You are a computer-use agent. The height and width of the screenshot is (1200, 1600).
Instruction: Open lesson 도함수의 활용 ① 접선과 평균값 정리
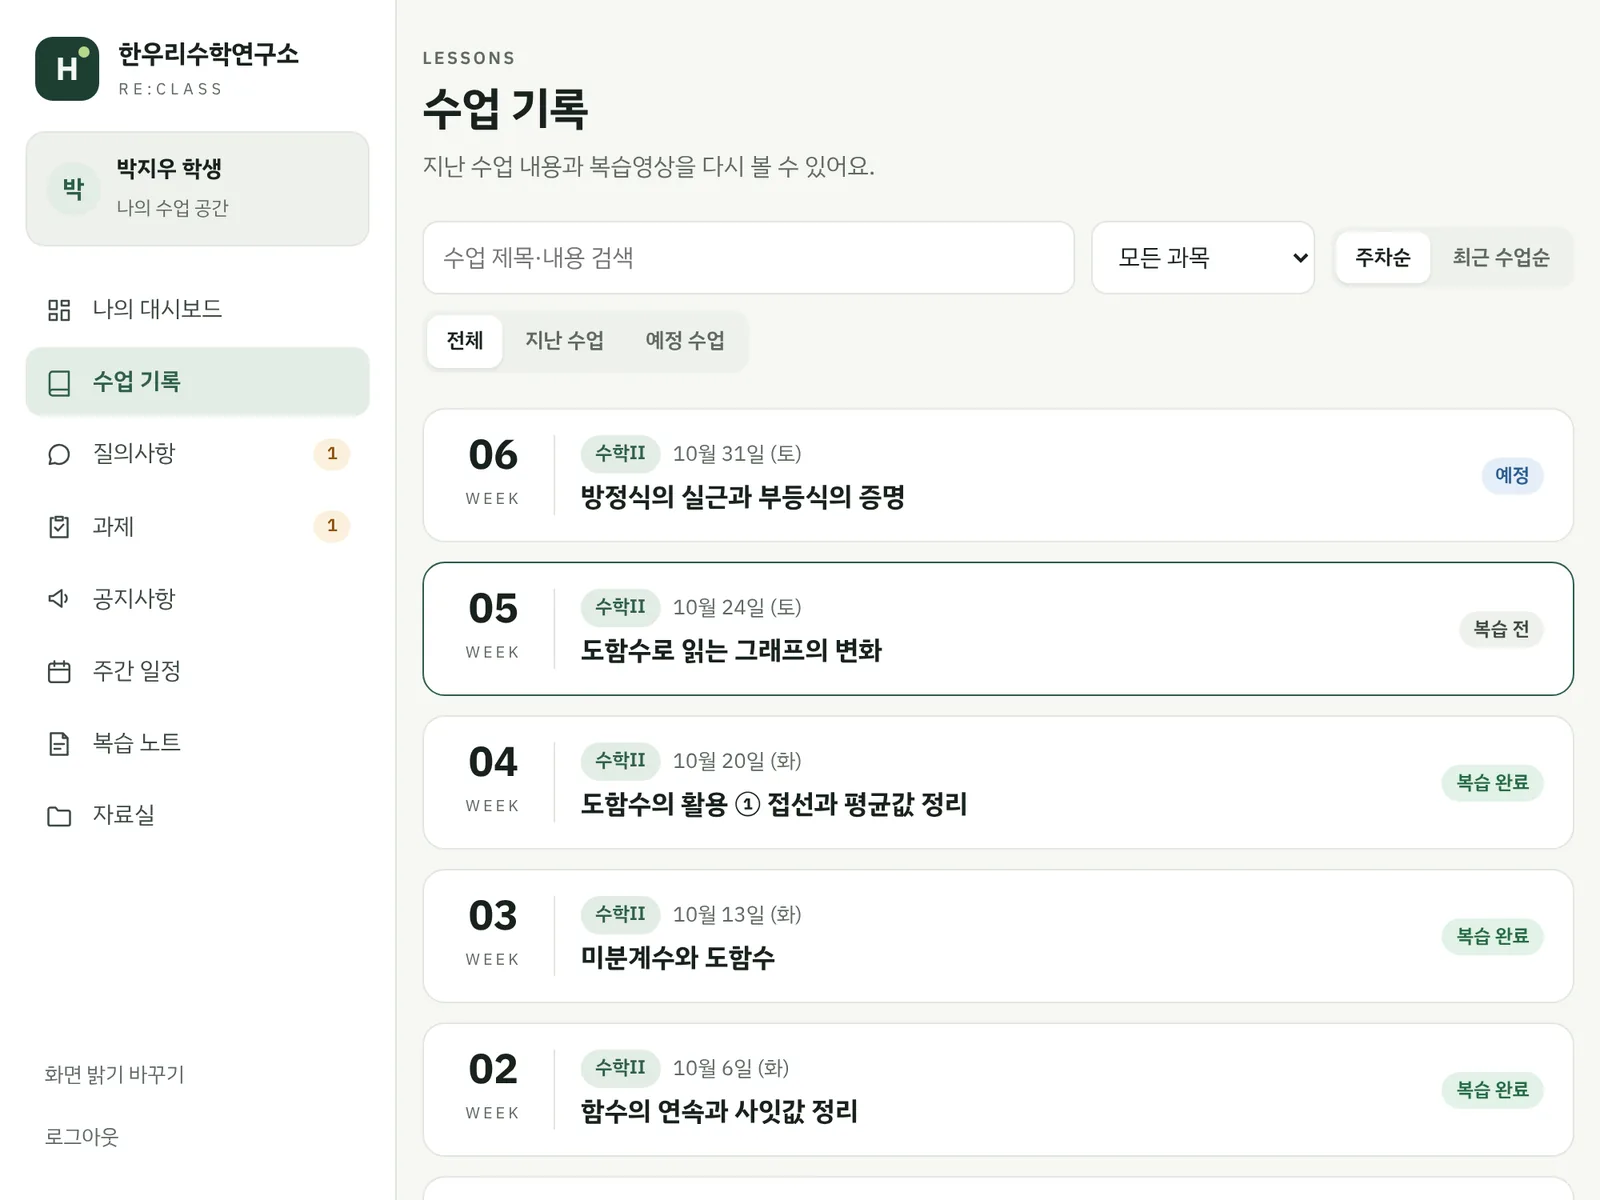click(998, 782)
